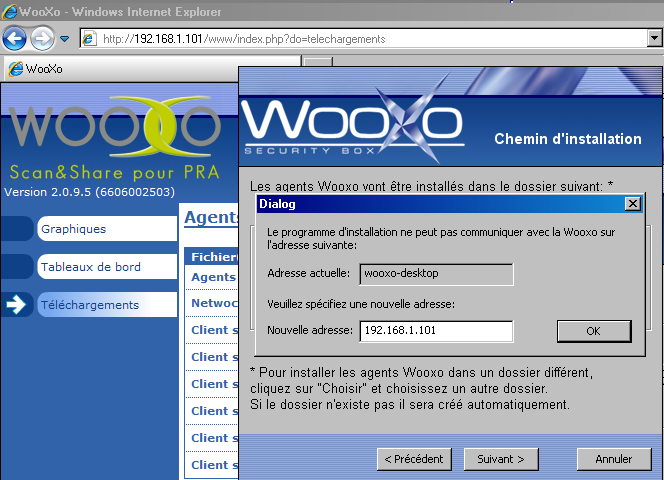Click the Nouvelle adresse input field
Screen dimensions: 664x480
[x=436, y=331]
